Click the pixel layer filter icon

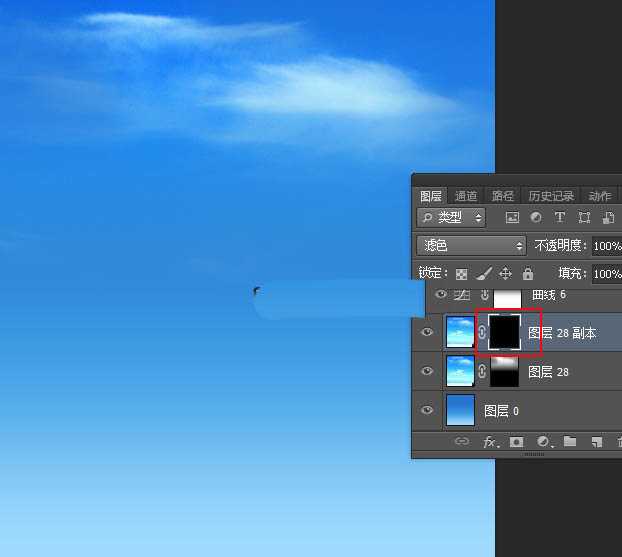pyautogui.click(x=513, y=218)
